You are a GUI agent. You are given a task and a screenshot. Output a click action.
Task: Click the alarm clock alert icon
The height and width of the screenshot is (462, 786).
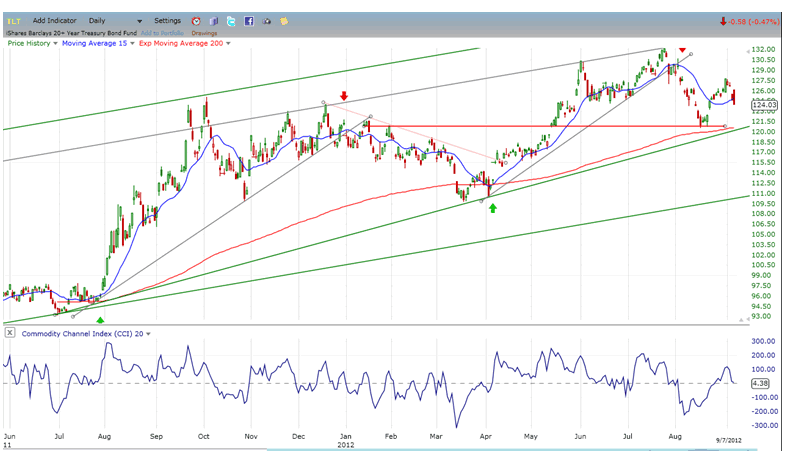[196, 20]
